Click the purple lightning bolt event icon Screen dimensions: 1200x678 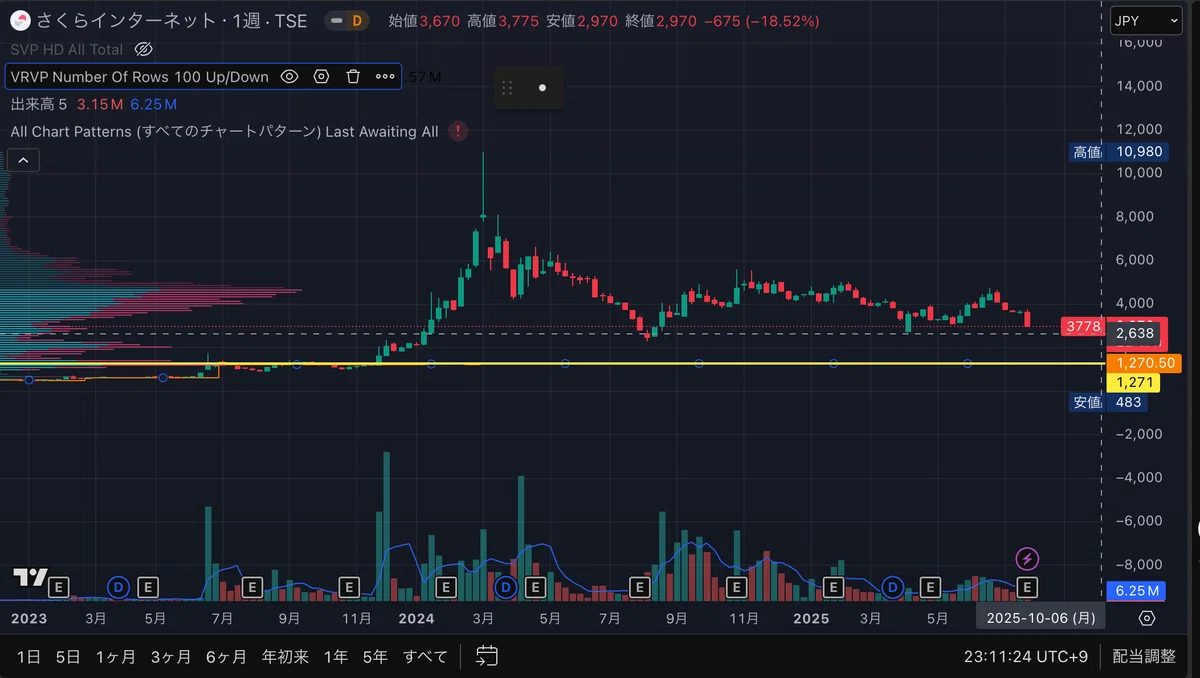[1027, 559]
